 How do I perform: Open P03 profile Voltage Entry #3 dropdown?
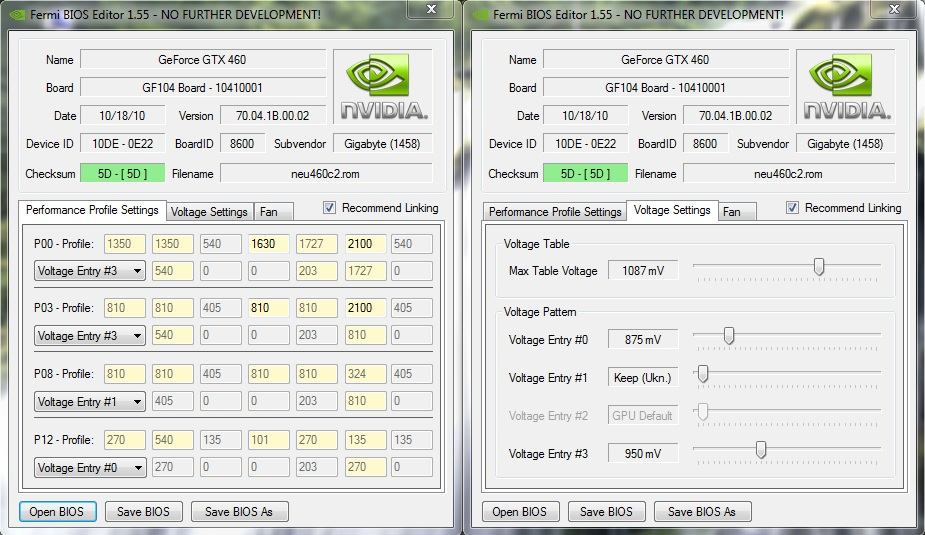point(90,336)
